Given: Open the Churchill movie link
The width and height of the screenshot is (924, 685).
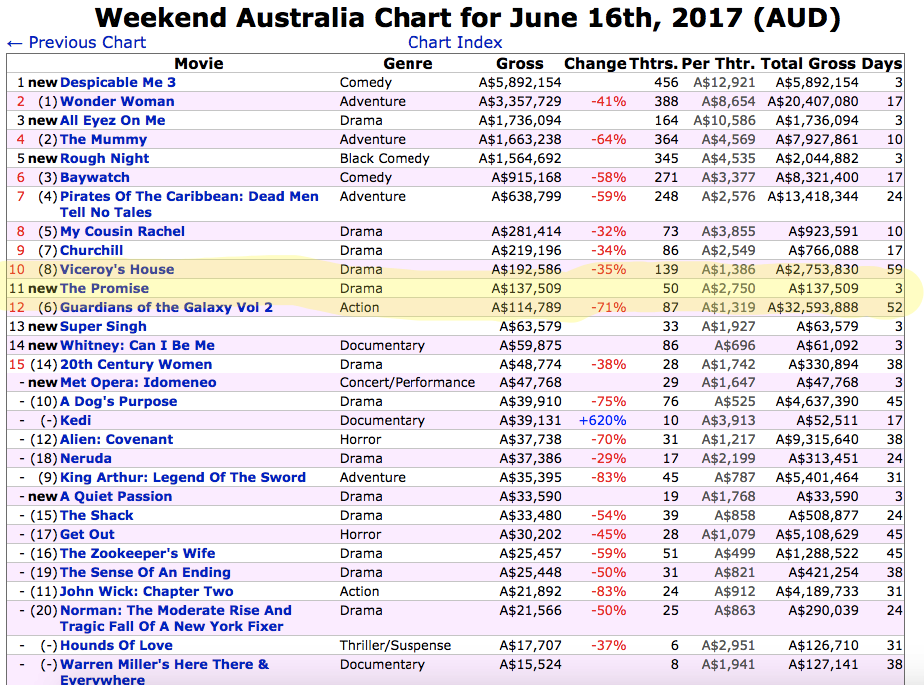Looking at the screenshot, I should (x=91, y=251).
